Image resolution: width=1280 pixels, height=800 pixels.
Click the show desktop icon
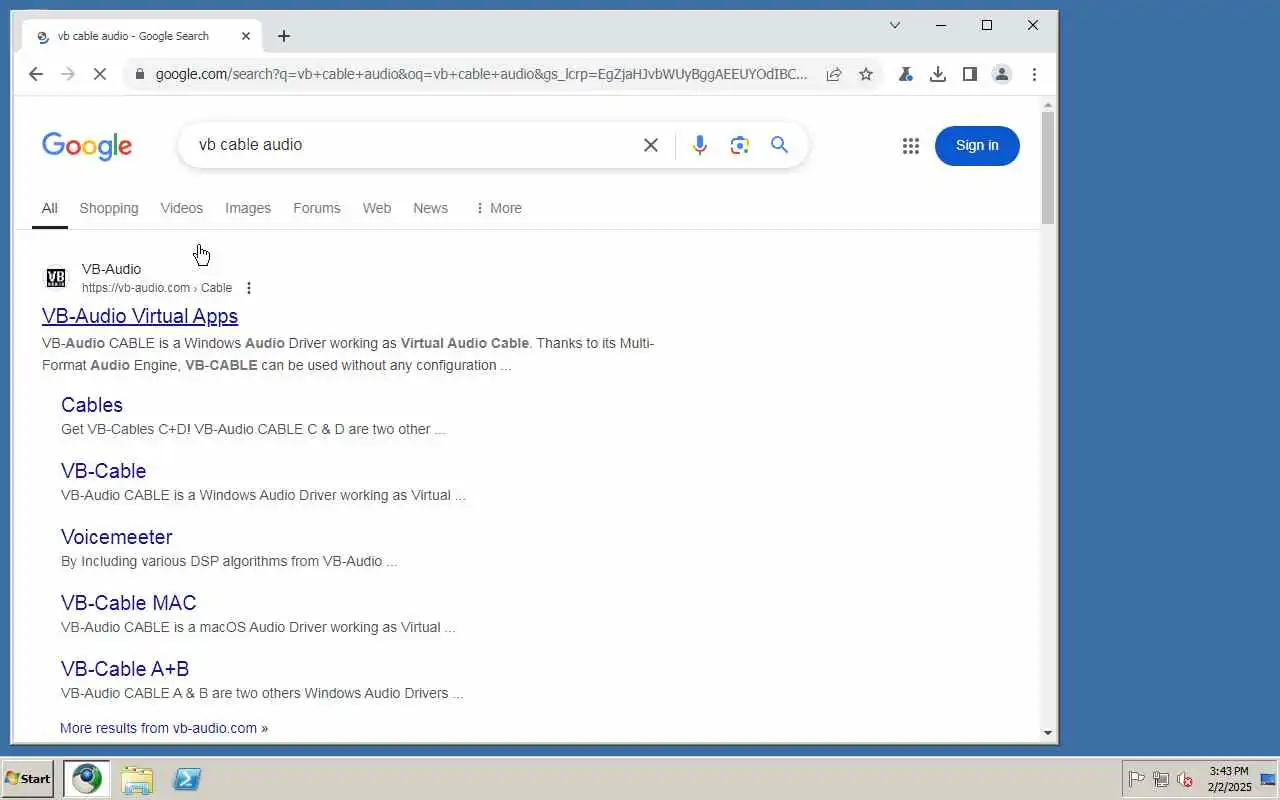pos(1267,779)
